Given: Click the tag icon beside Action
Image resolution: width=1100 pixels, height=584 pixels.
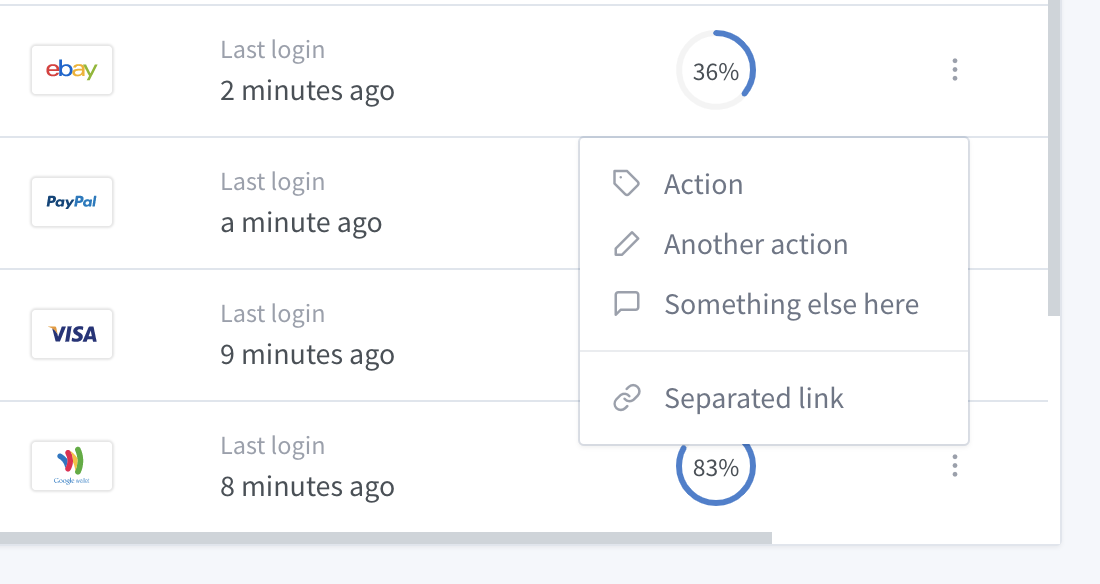Looking at the screenshot, I should pos(628,183).
